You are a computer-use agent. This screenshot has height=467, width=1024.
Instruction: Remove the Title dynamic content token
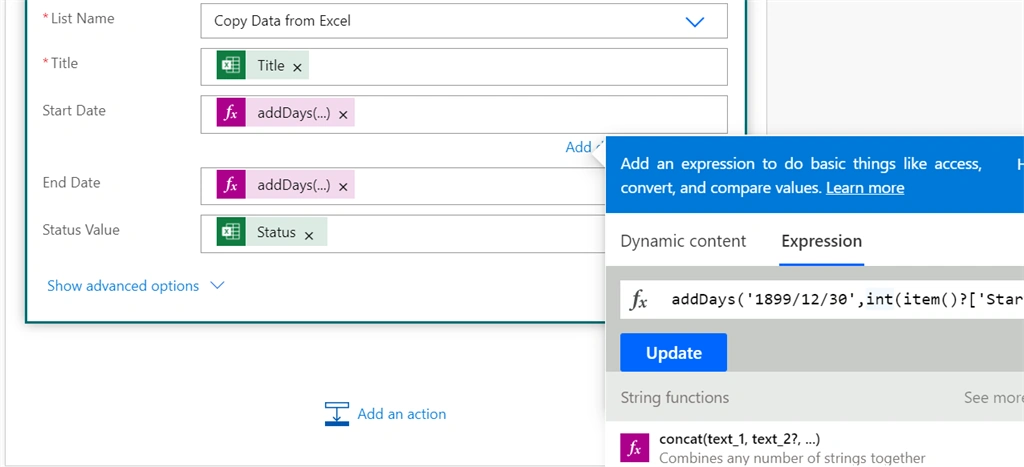pyautogui.click(x=297, y=67)
